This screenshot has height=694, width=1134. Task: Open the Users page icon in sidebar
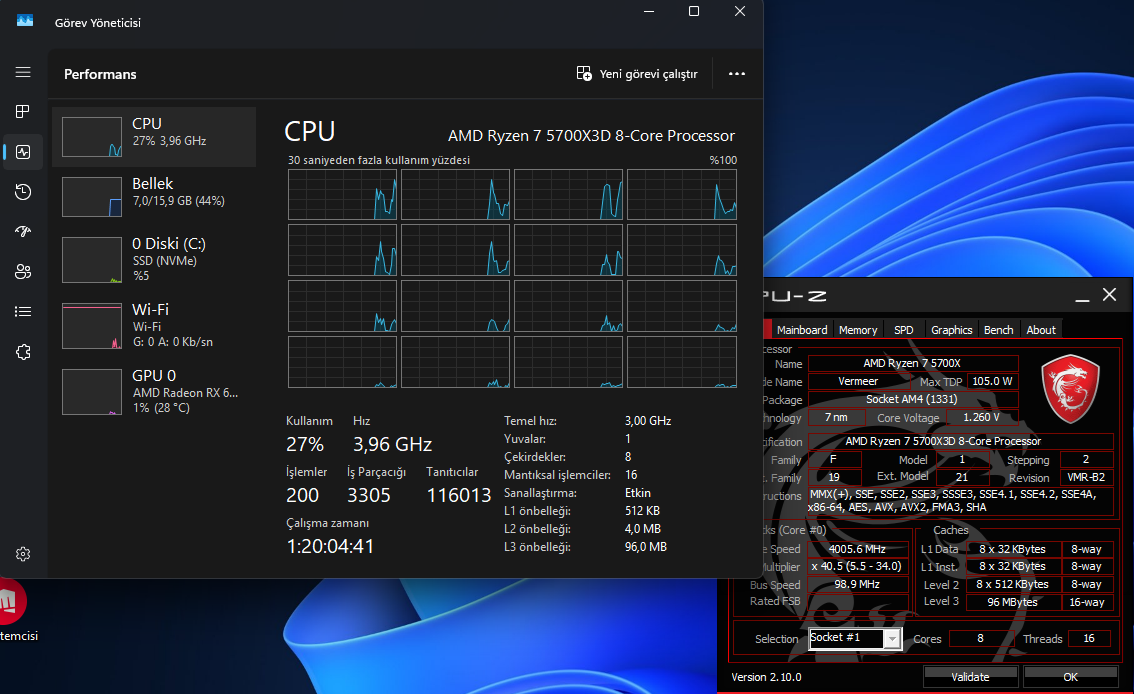23,272
